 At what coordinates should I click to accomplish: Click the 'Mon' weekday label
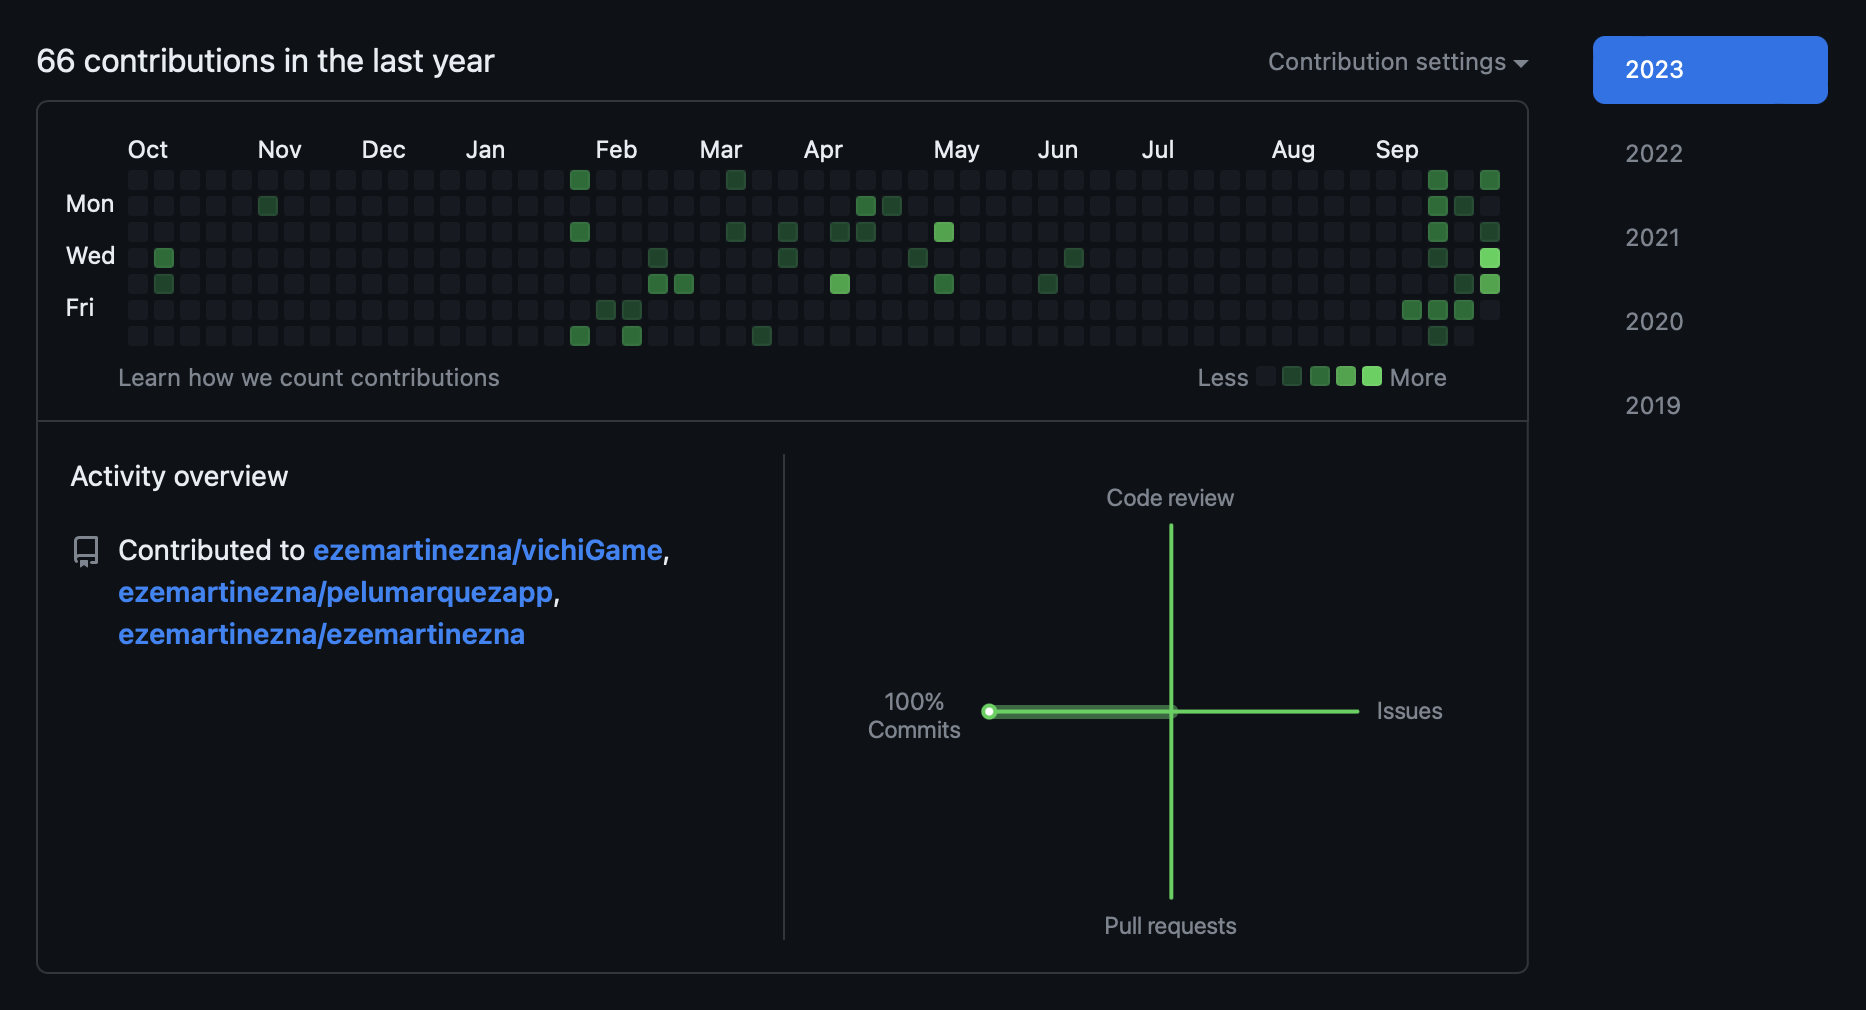tap(90, 204)
